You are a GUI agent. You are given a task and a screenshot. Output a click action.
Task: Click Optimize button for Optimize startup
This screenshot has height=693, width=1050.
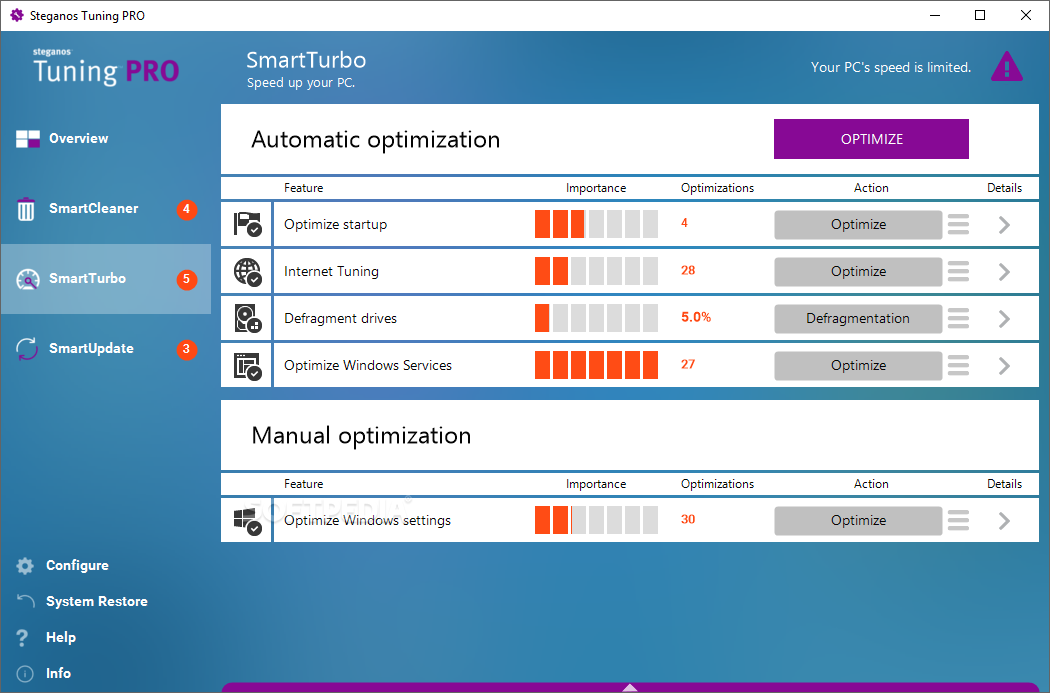(x=858, y=225)
